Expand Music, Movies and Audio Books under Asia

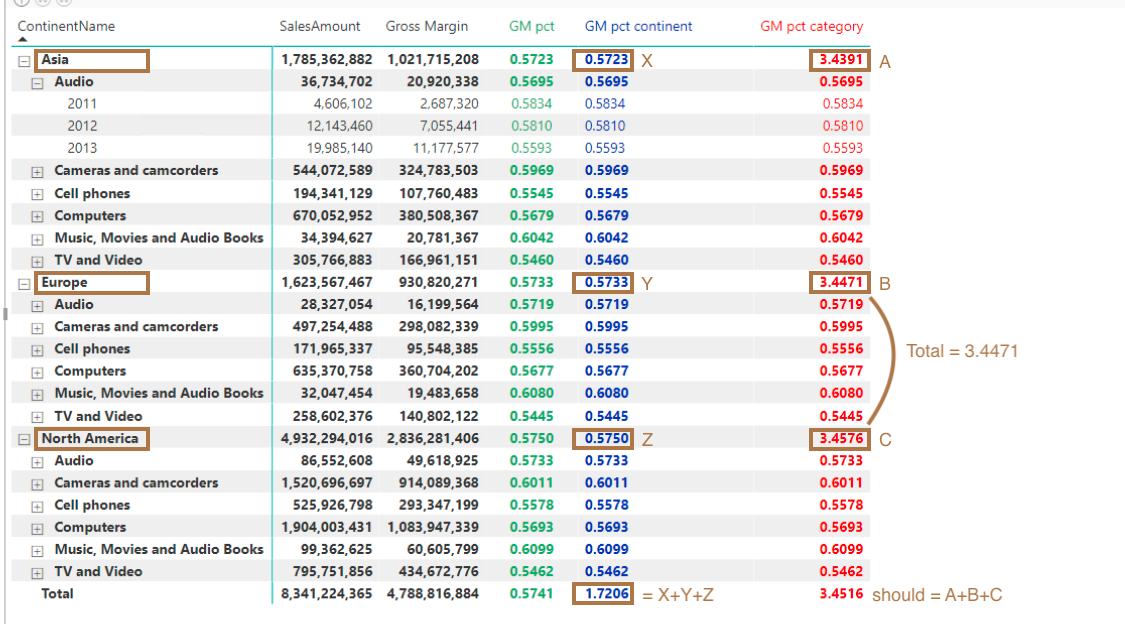coord(37,239)
